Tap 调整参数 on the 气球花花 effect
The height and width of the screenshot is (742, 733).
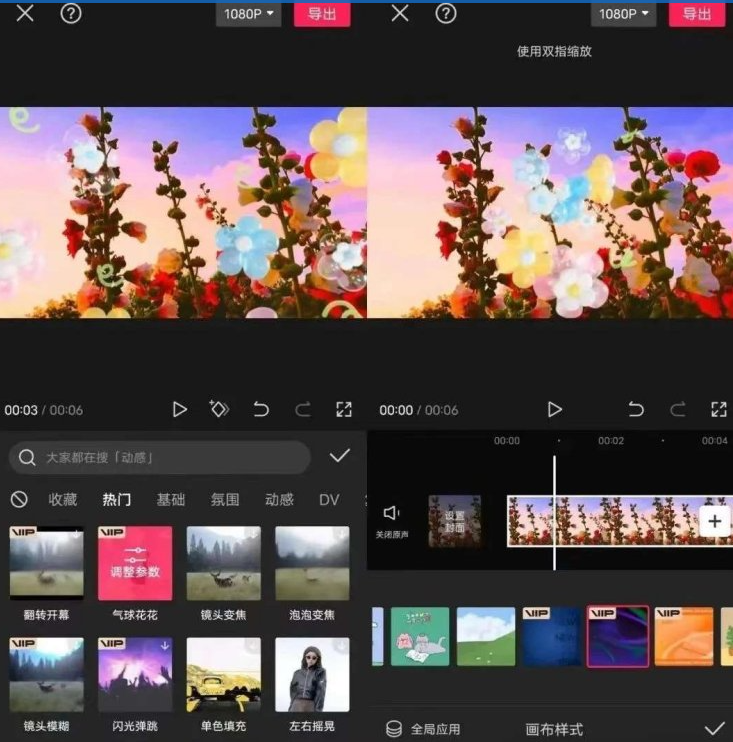[x=135, y=563]
